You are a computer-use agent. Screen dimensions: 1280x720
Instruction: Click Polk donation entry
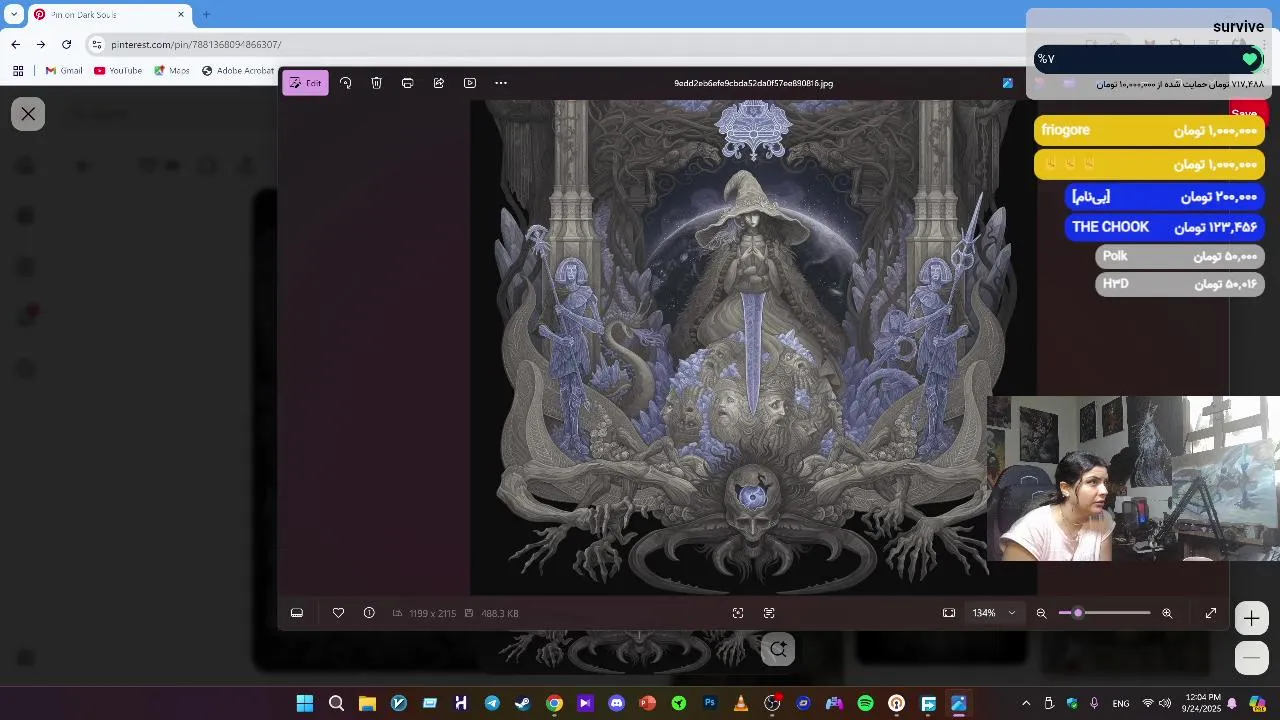click(1180, 256)
